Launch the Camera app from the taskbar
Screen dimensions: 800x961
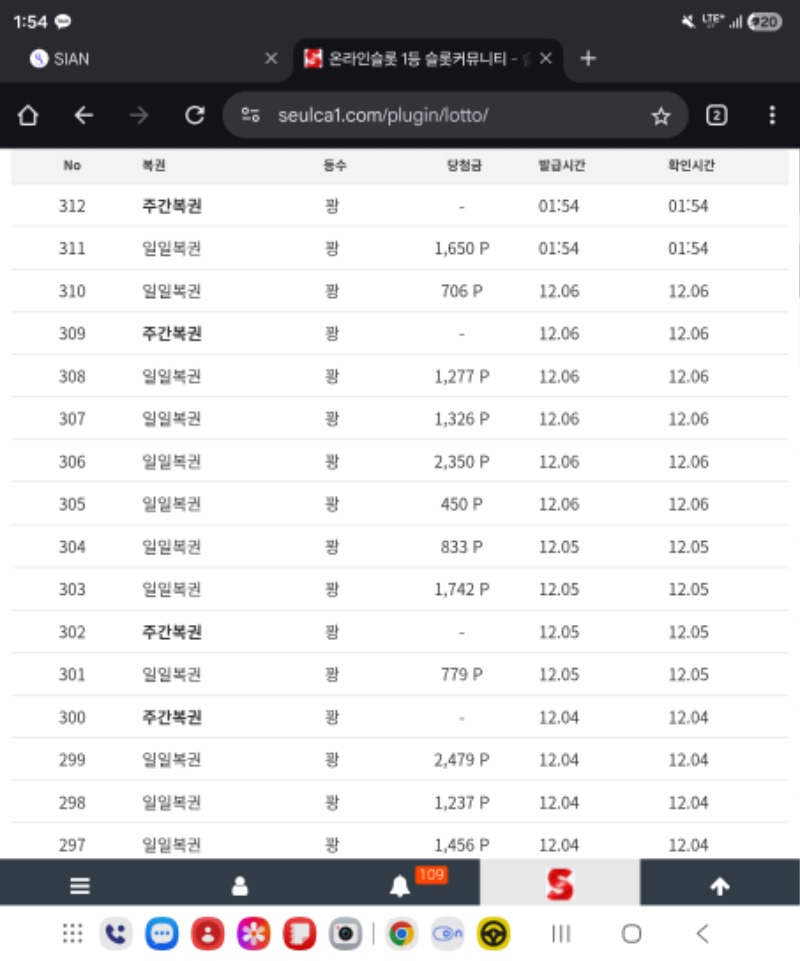coord(345,933)
